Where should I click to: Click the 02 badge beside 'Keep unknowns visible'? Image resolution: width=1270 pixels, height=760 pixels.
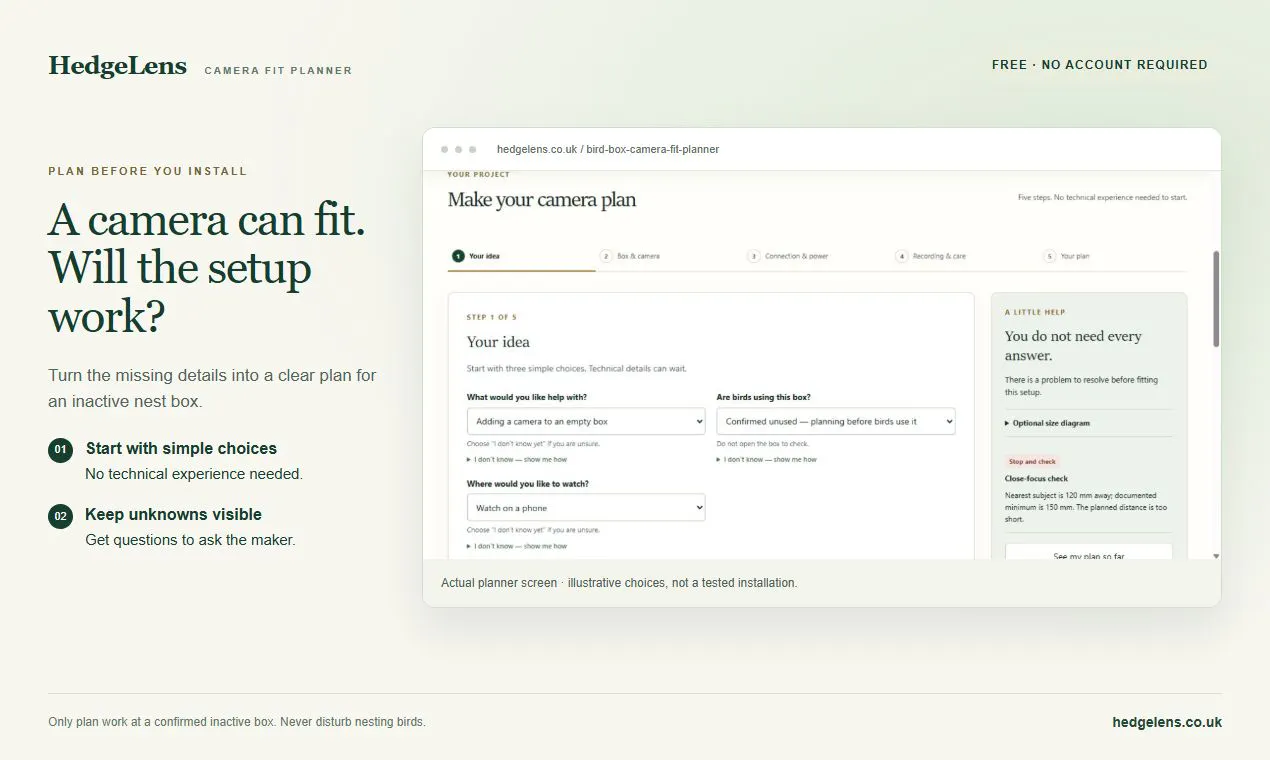pyautogui.click(x=60, y=516)
